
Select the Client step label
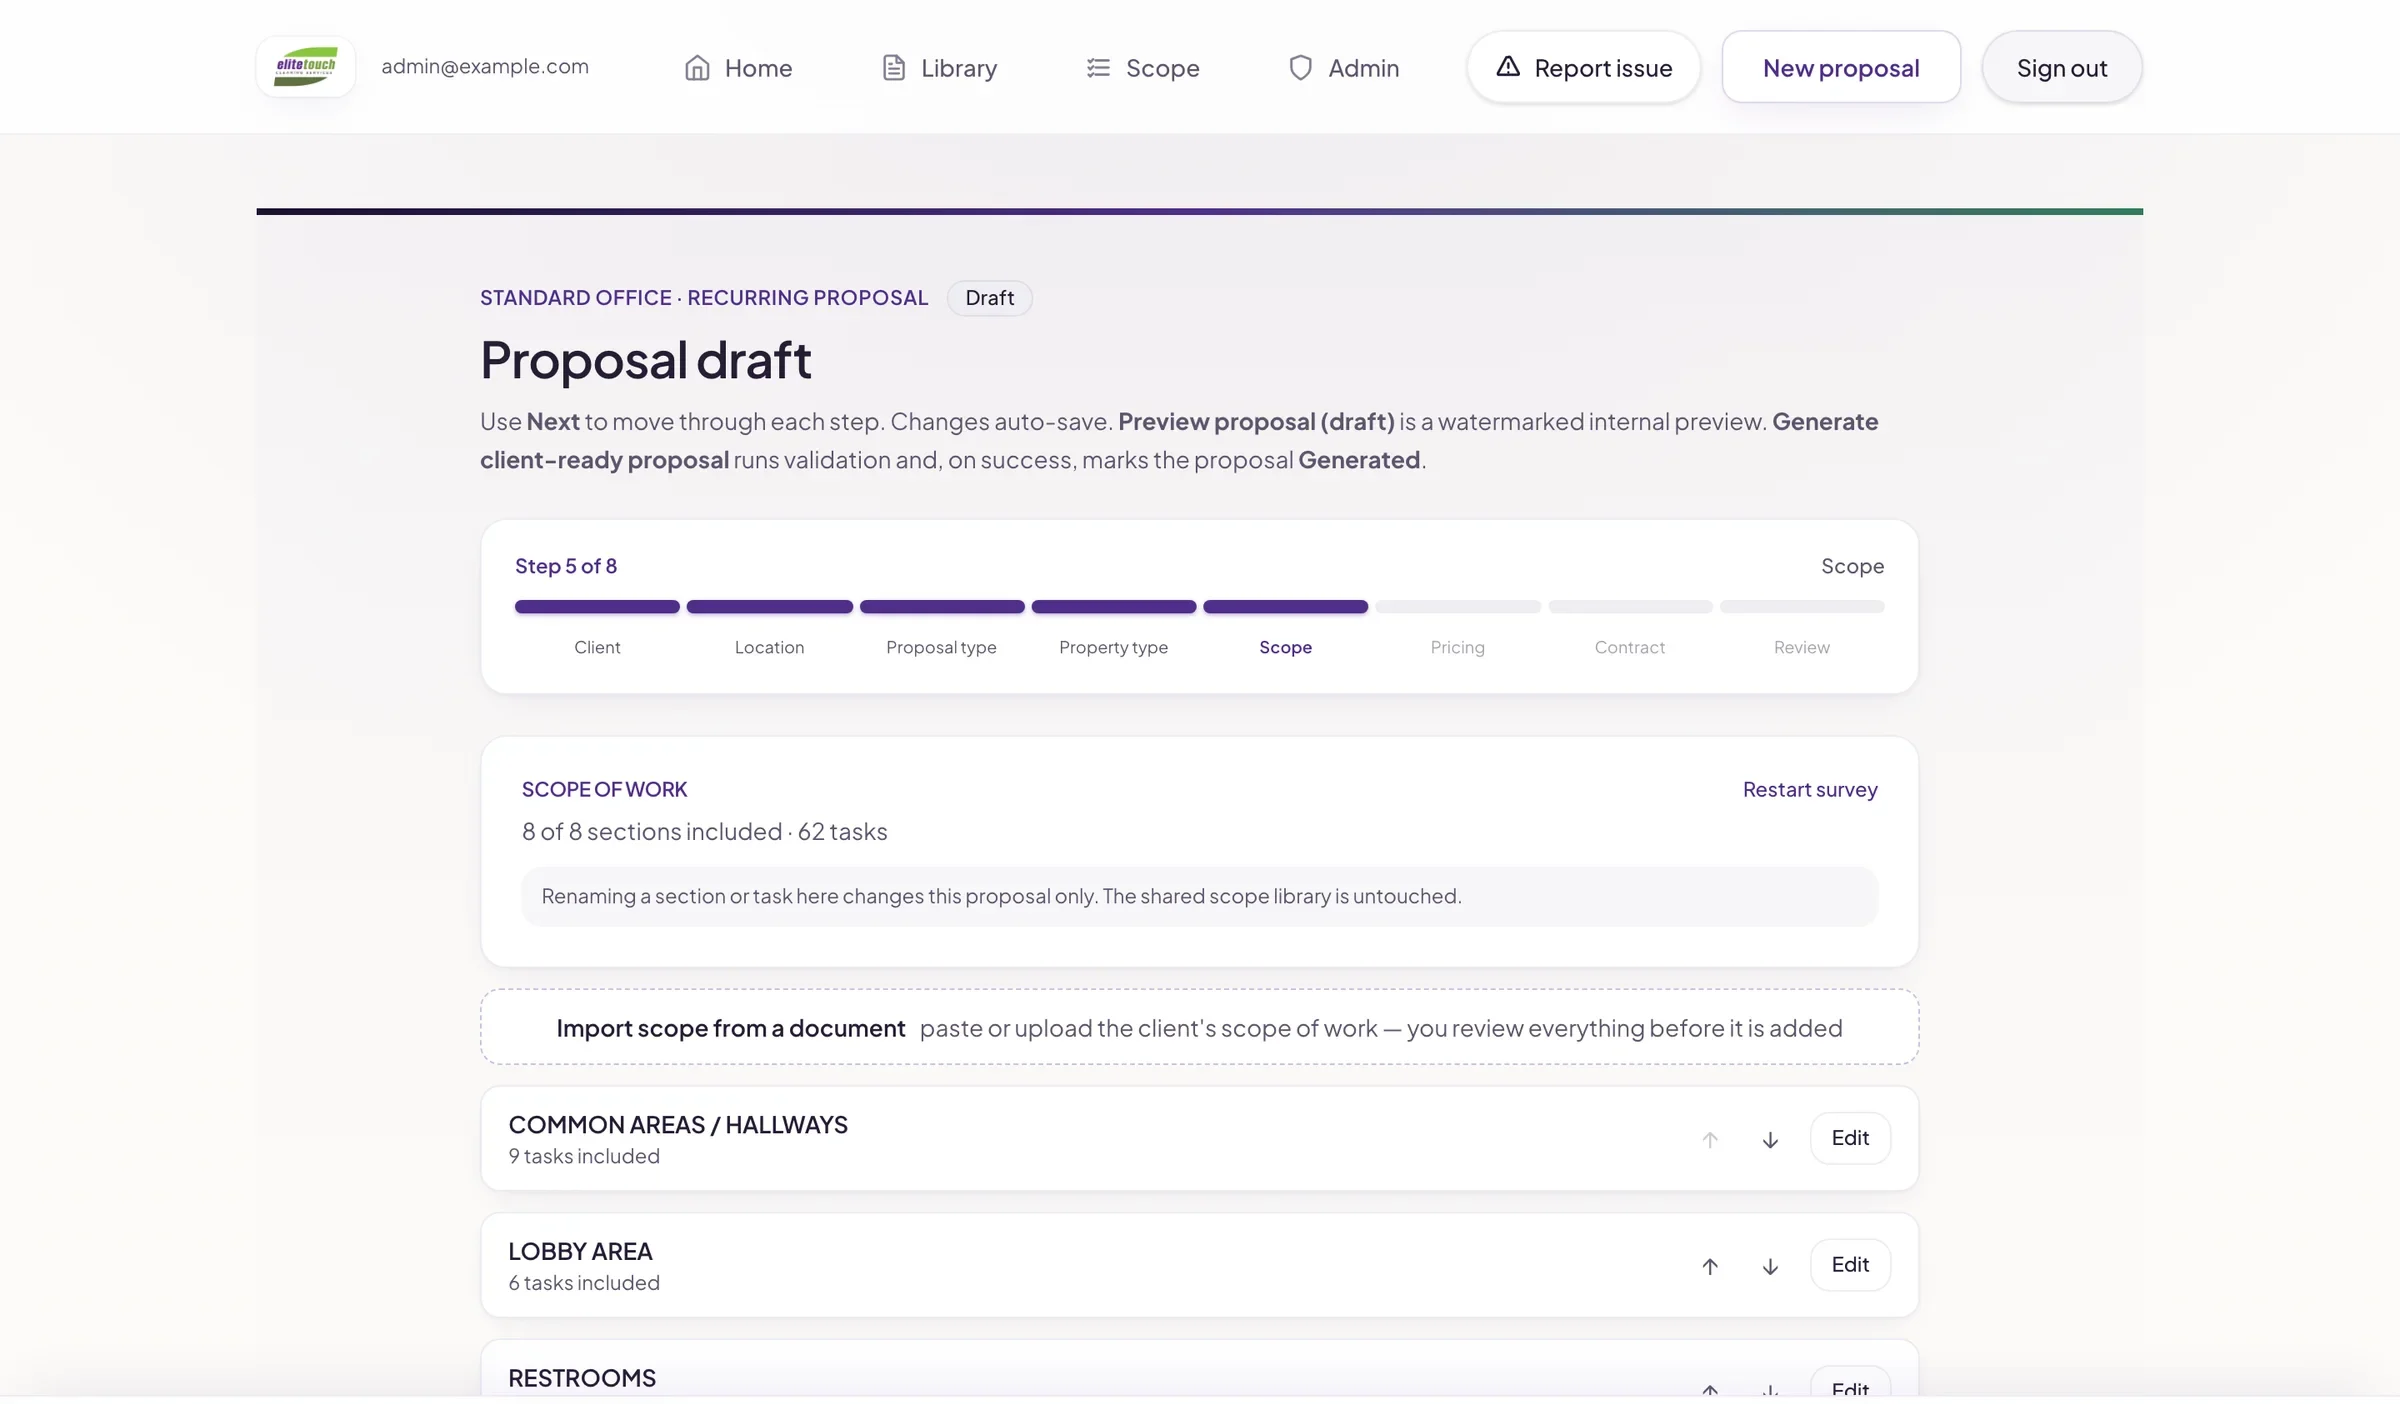[x=597, y=647]
